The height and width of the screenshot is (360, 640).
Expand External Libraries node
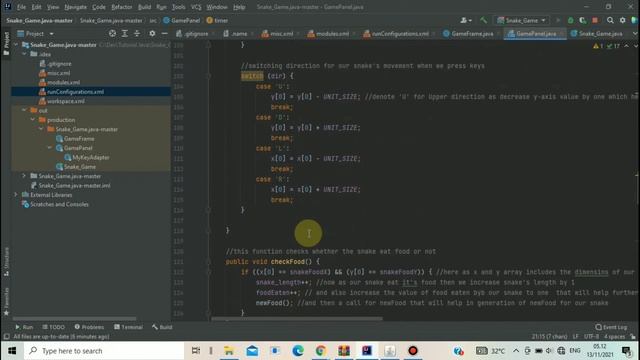tap(16, 195)
